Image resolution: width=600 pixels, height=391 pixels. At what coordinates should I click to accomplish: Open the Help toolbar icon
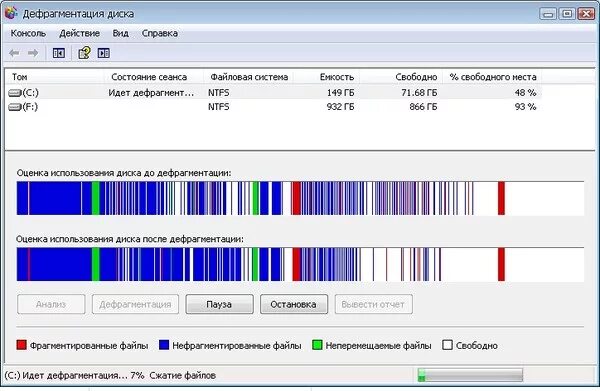tap(84, 53)
